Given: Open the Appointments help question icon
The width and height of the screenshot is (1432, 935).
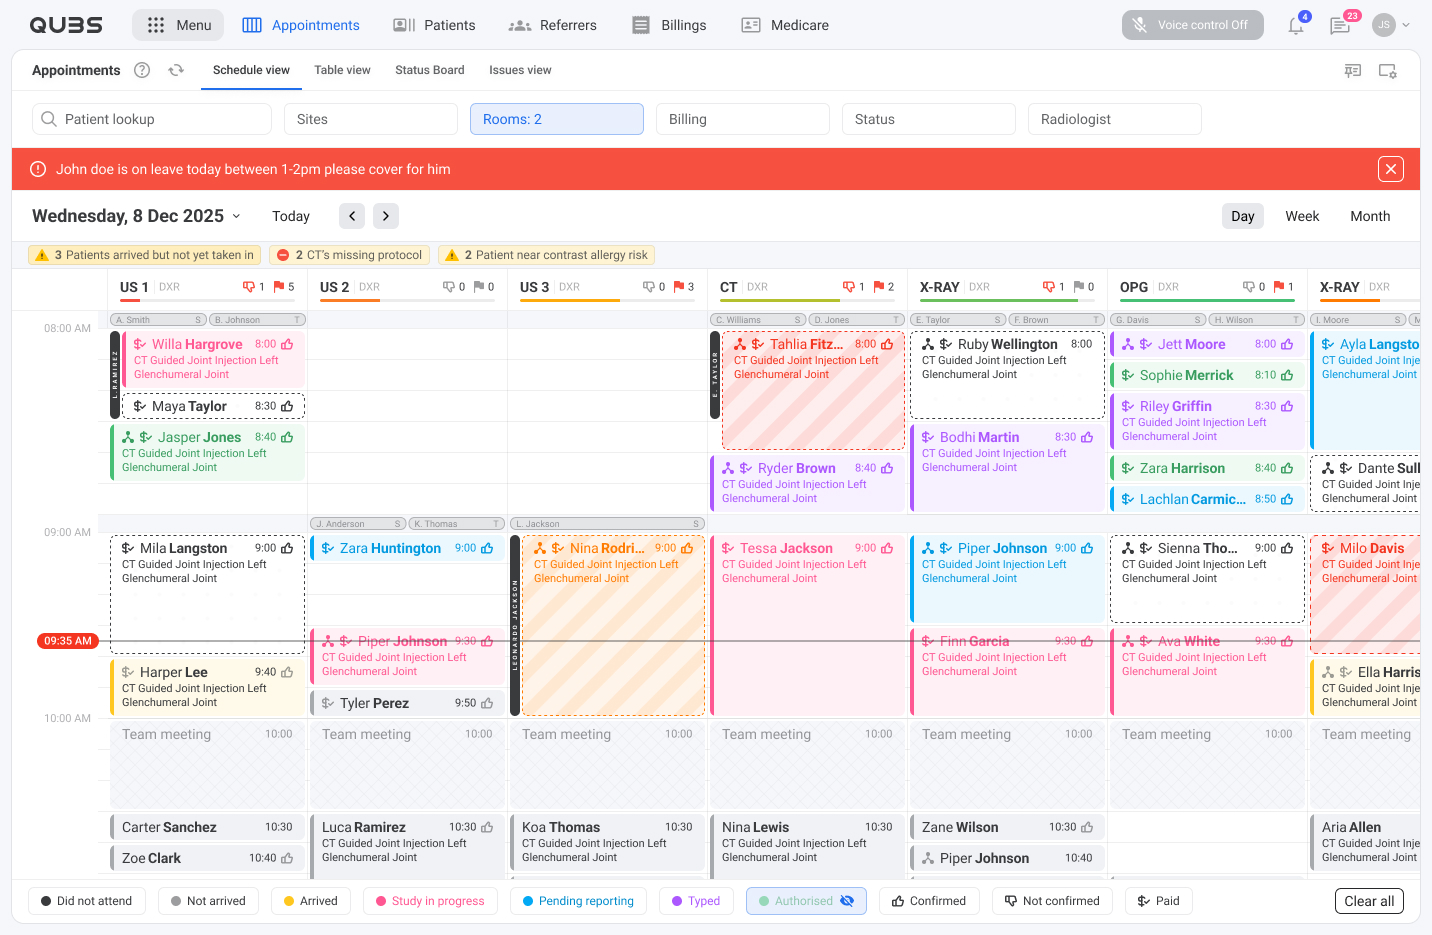Looking at the screenshot, I should coord(142,70).
